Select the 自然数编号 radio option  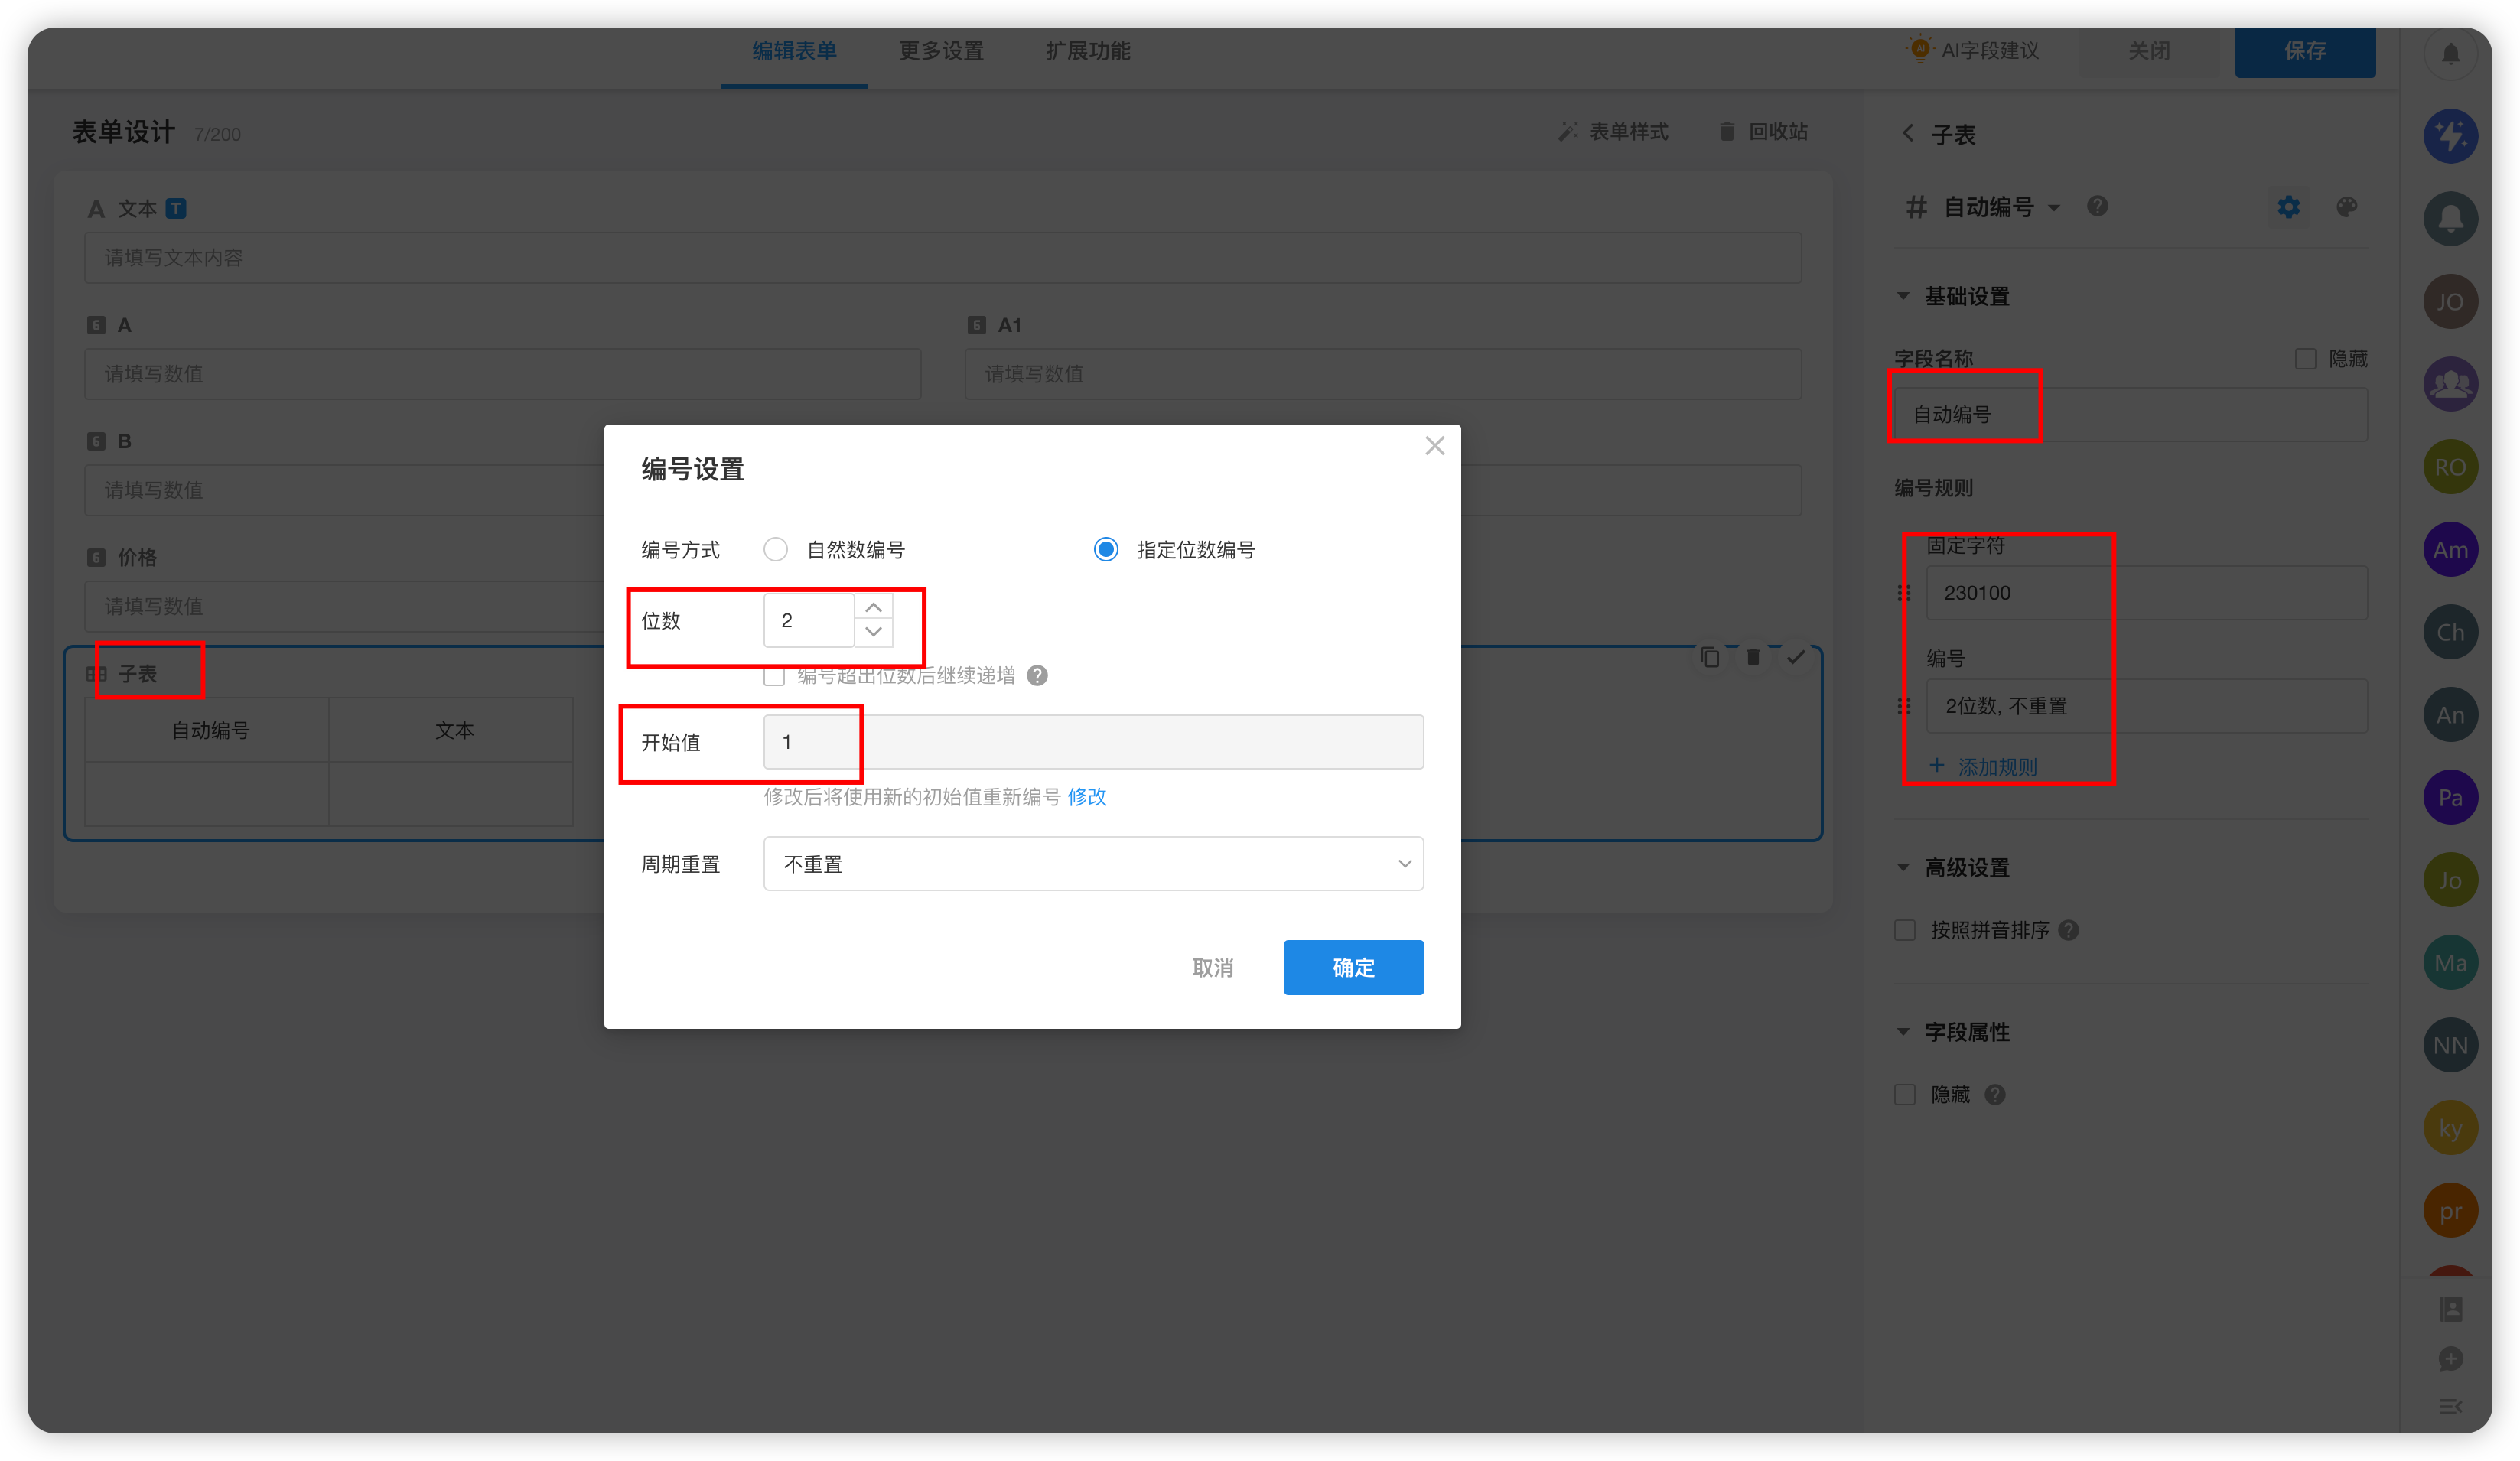(776, 550)
